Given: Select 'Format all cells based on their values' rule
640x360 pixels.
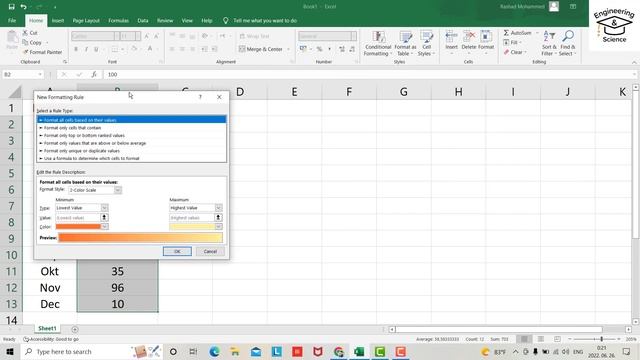Looking at the screenshot, I should [131, 120].
